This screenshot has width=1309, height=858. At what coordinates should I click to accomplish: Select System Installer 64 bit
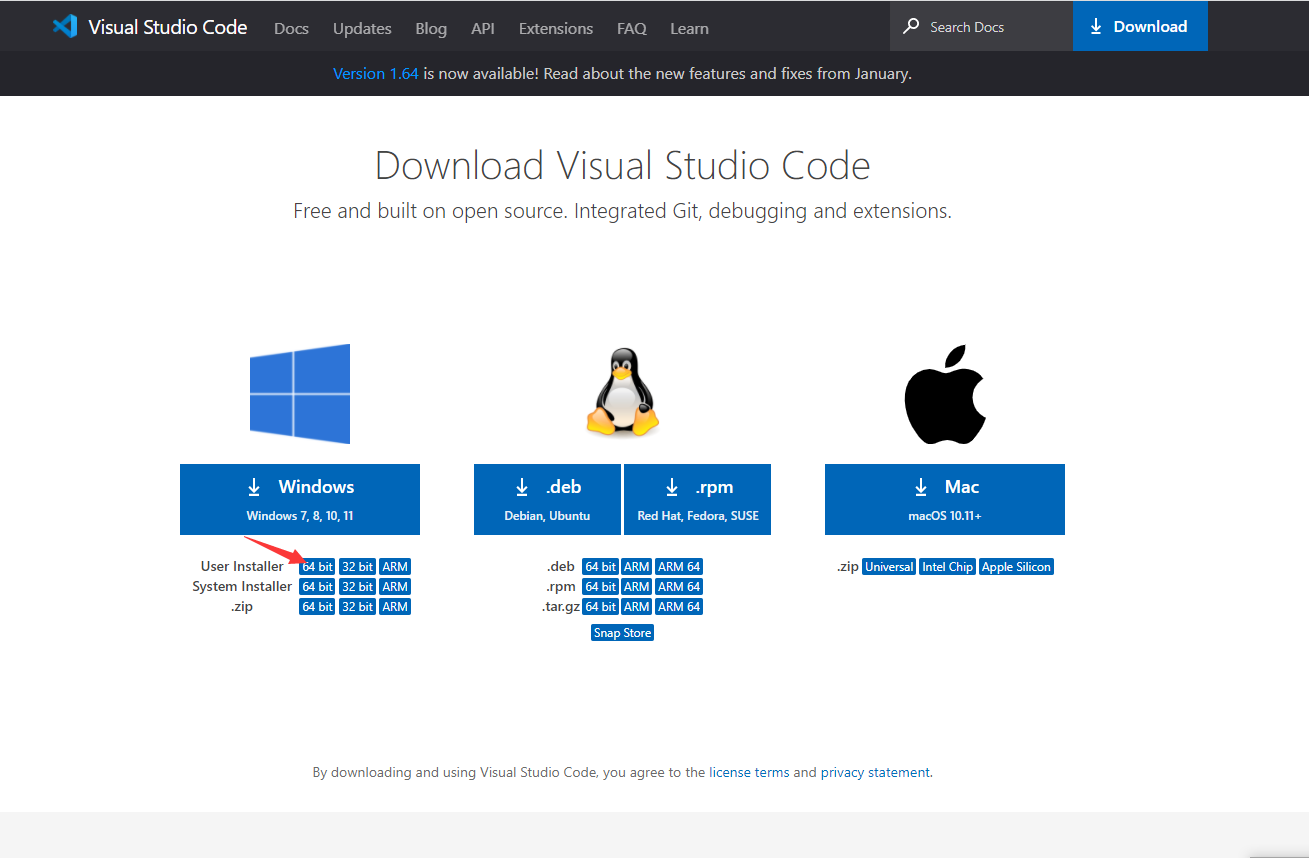tap(317, 587)
